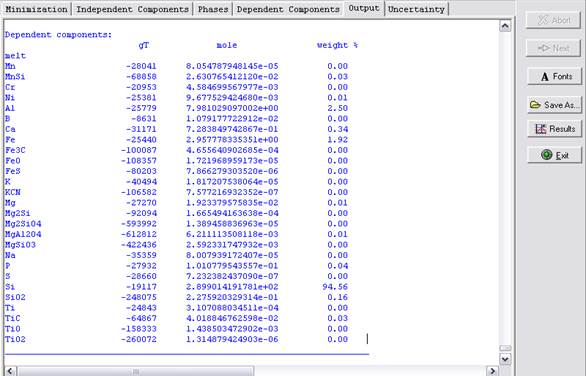Screen dimensions: 586x376
Task: Click the SiO2 weight value 0.16
Action: [337, 297]
